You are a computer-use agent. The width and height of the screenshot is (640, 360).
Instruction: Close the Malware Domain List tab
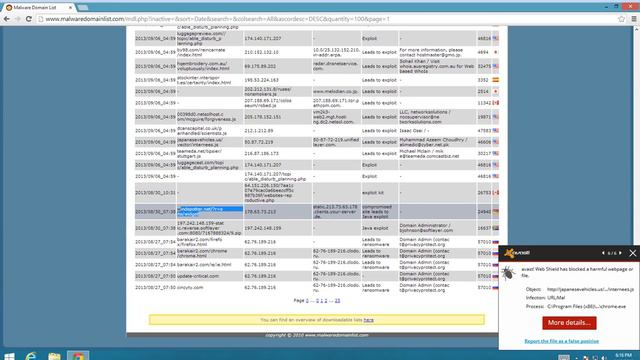click(70, 7)
